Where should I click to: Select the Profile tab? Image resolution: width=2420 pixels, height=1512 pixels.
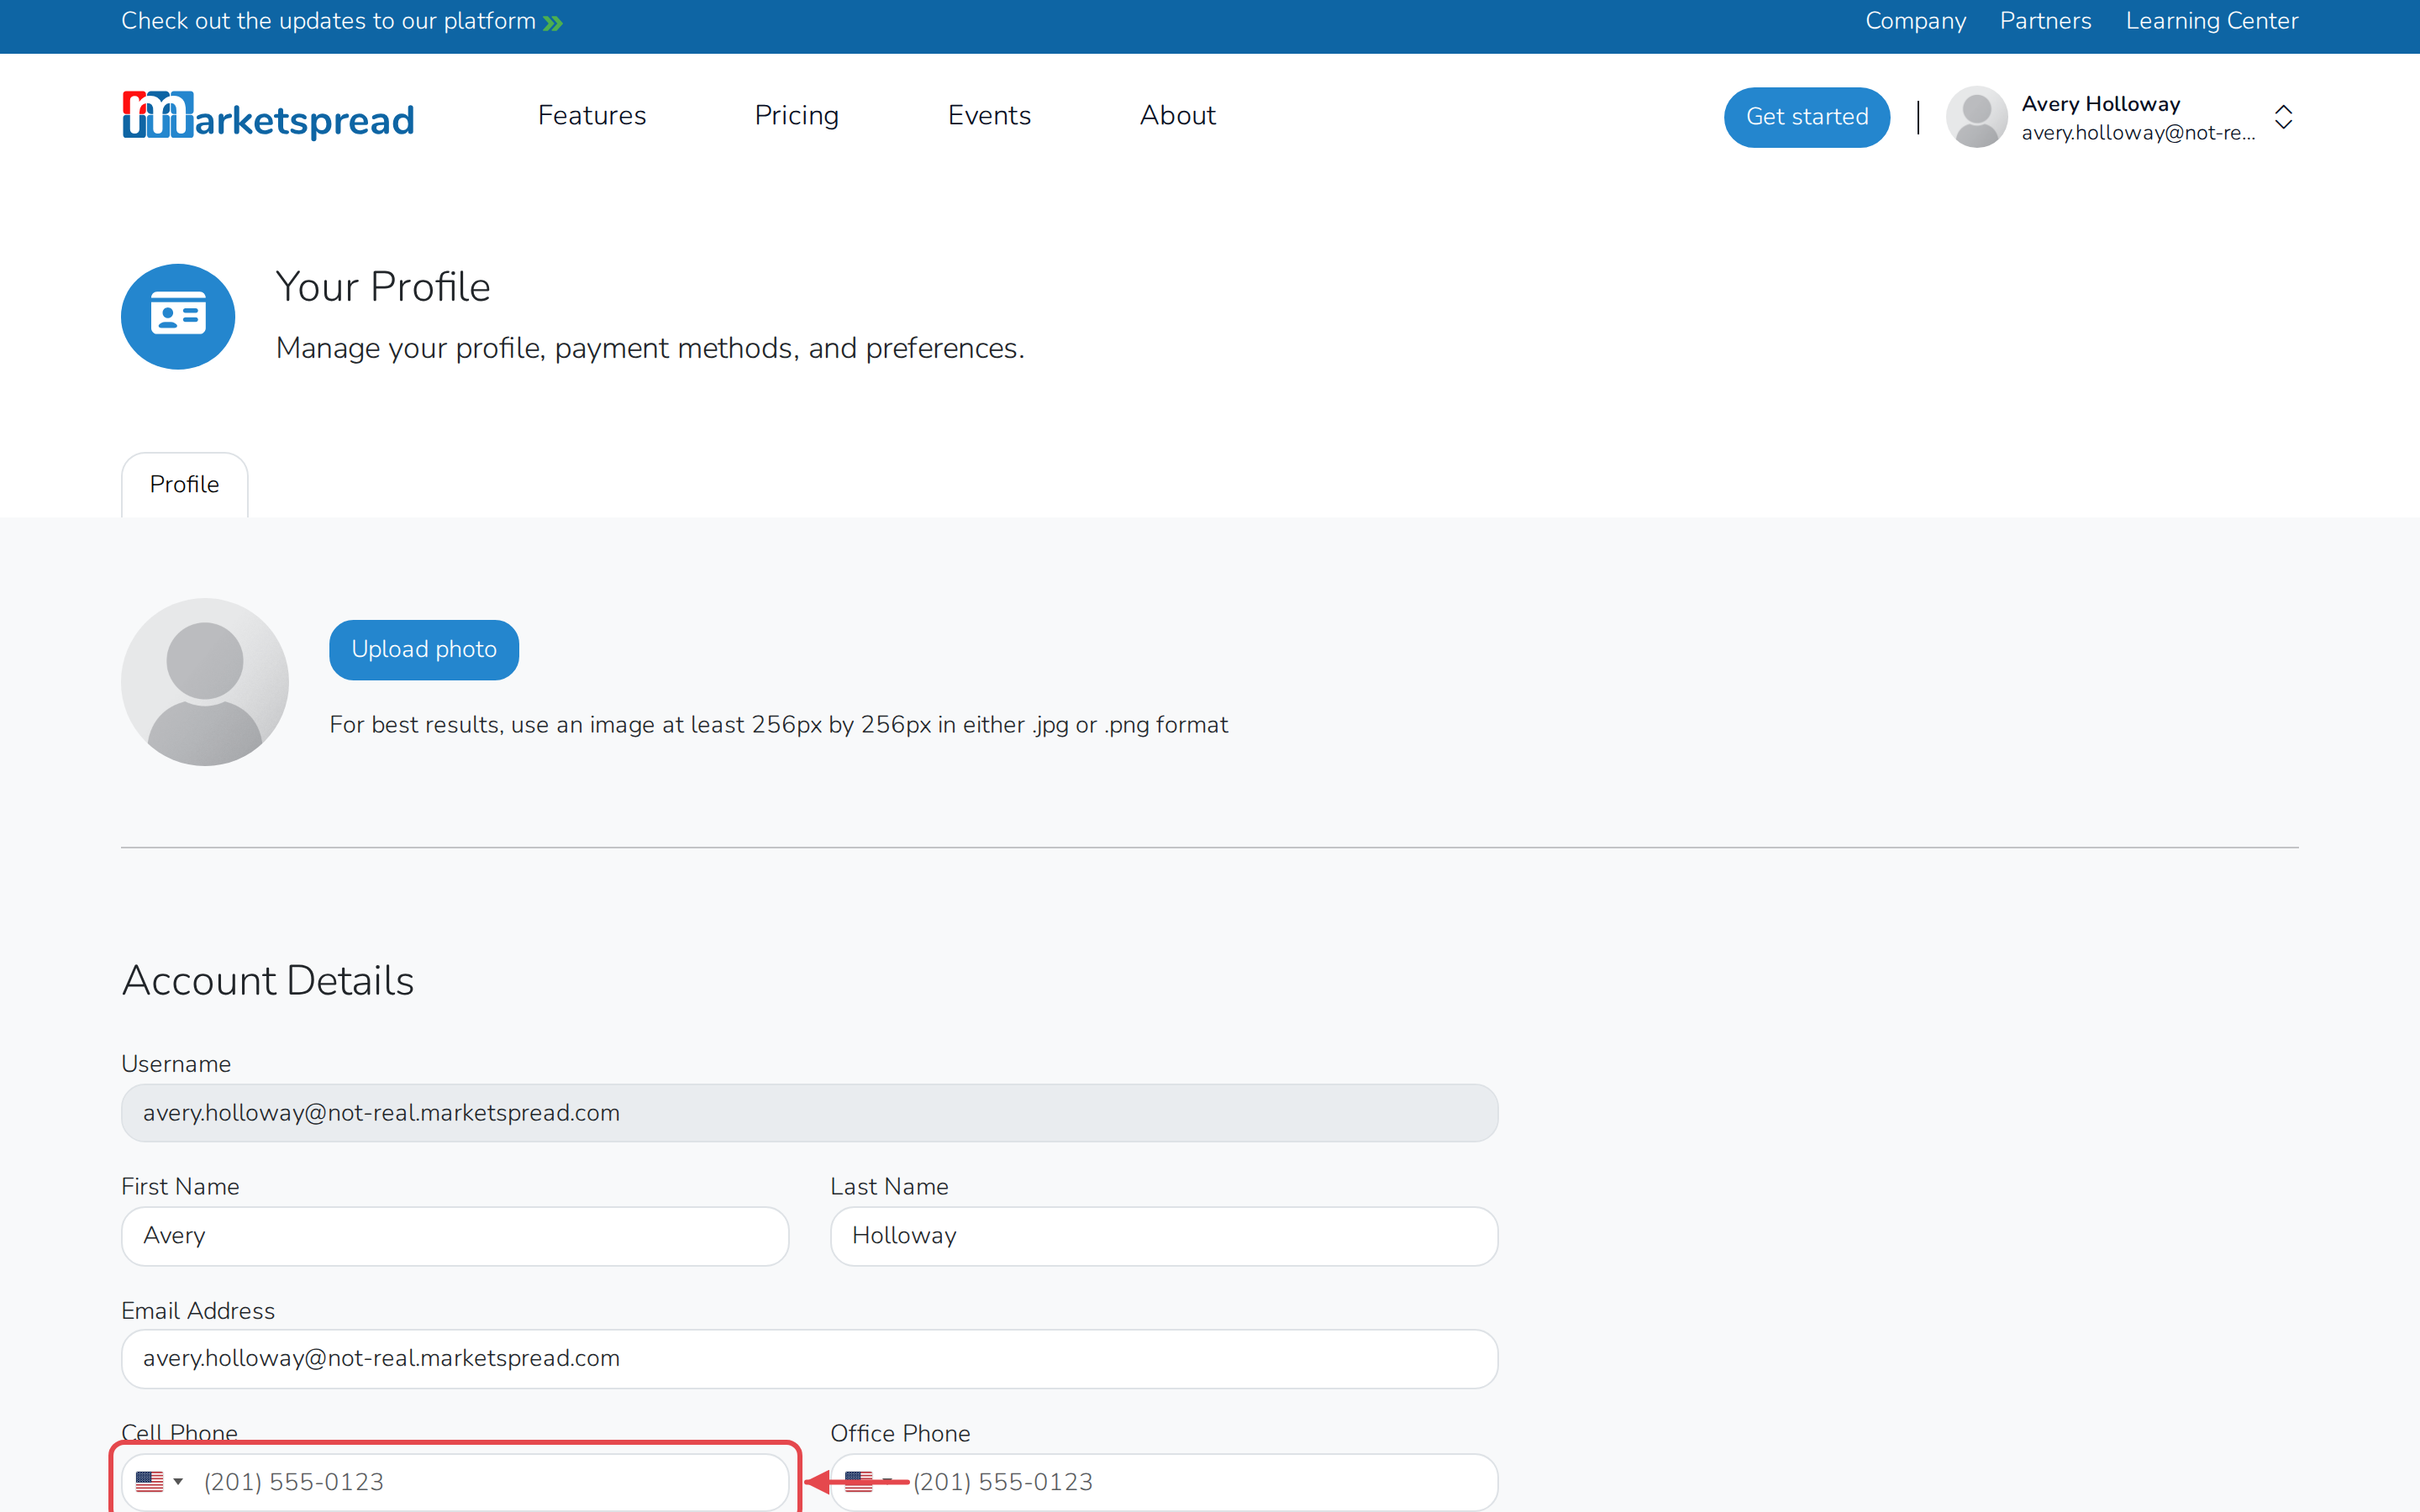(x=185, y=485)
